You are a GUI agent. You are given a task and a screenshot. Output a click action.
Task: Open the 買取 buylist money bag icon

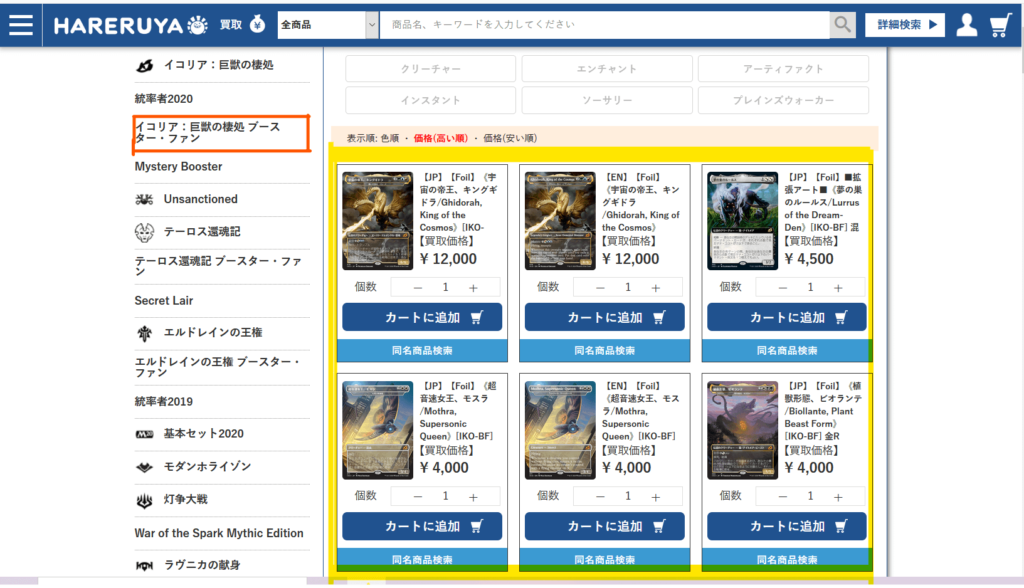[258, 24]
